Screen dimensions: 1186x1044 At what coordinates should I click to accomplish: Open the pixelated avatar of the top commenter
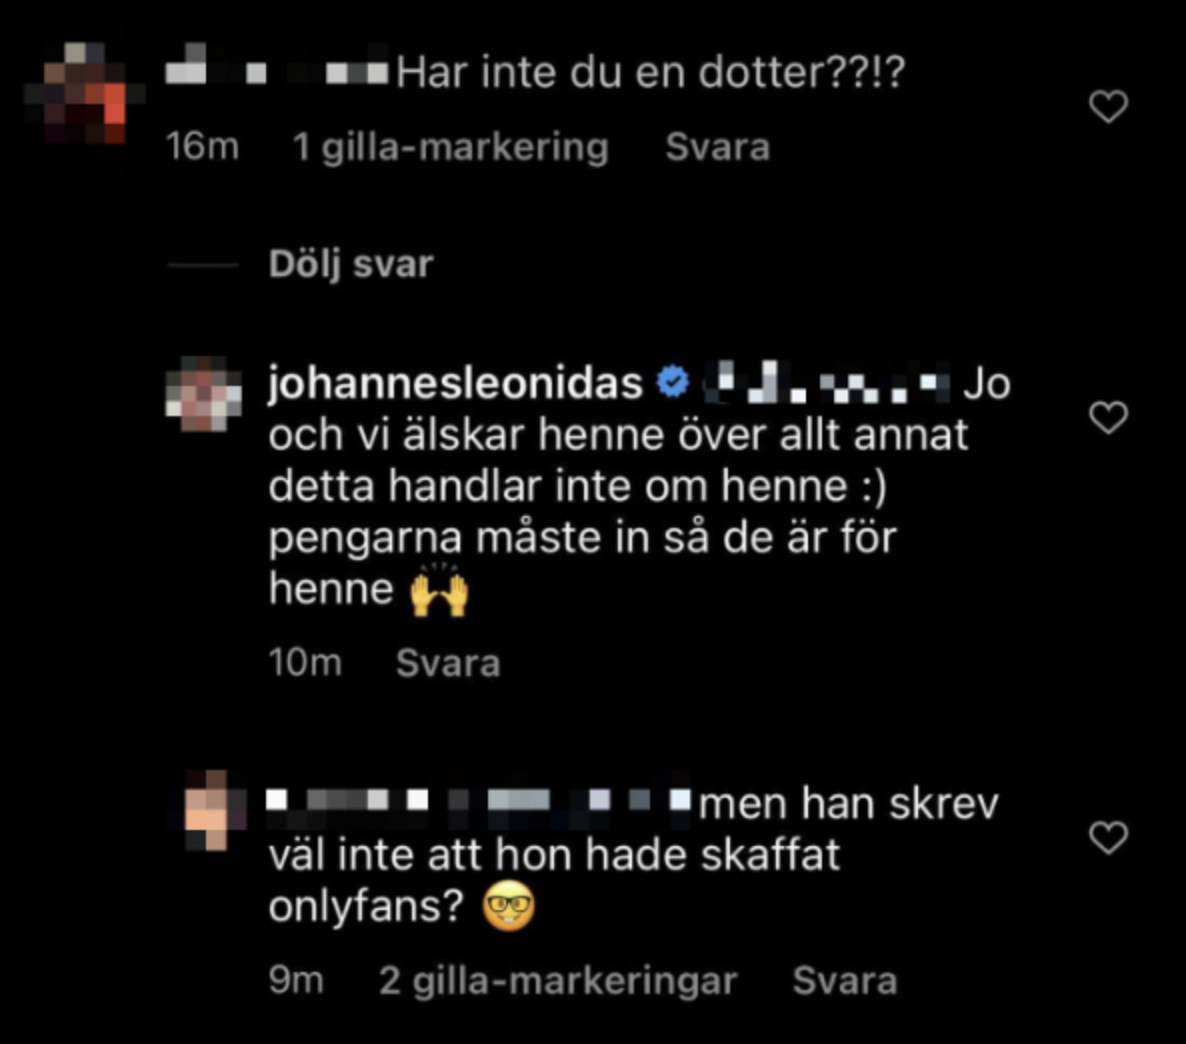pos(85,93)
